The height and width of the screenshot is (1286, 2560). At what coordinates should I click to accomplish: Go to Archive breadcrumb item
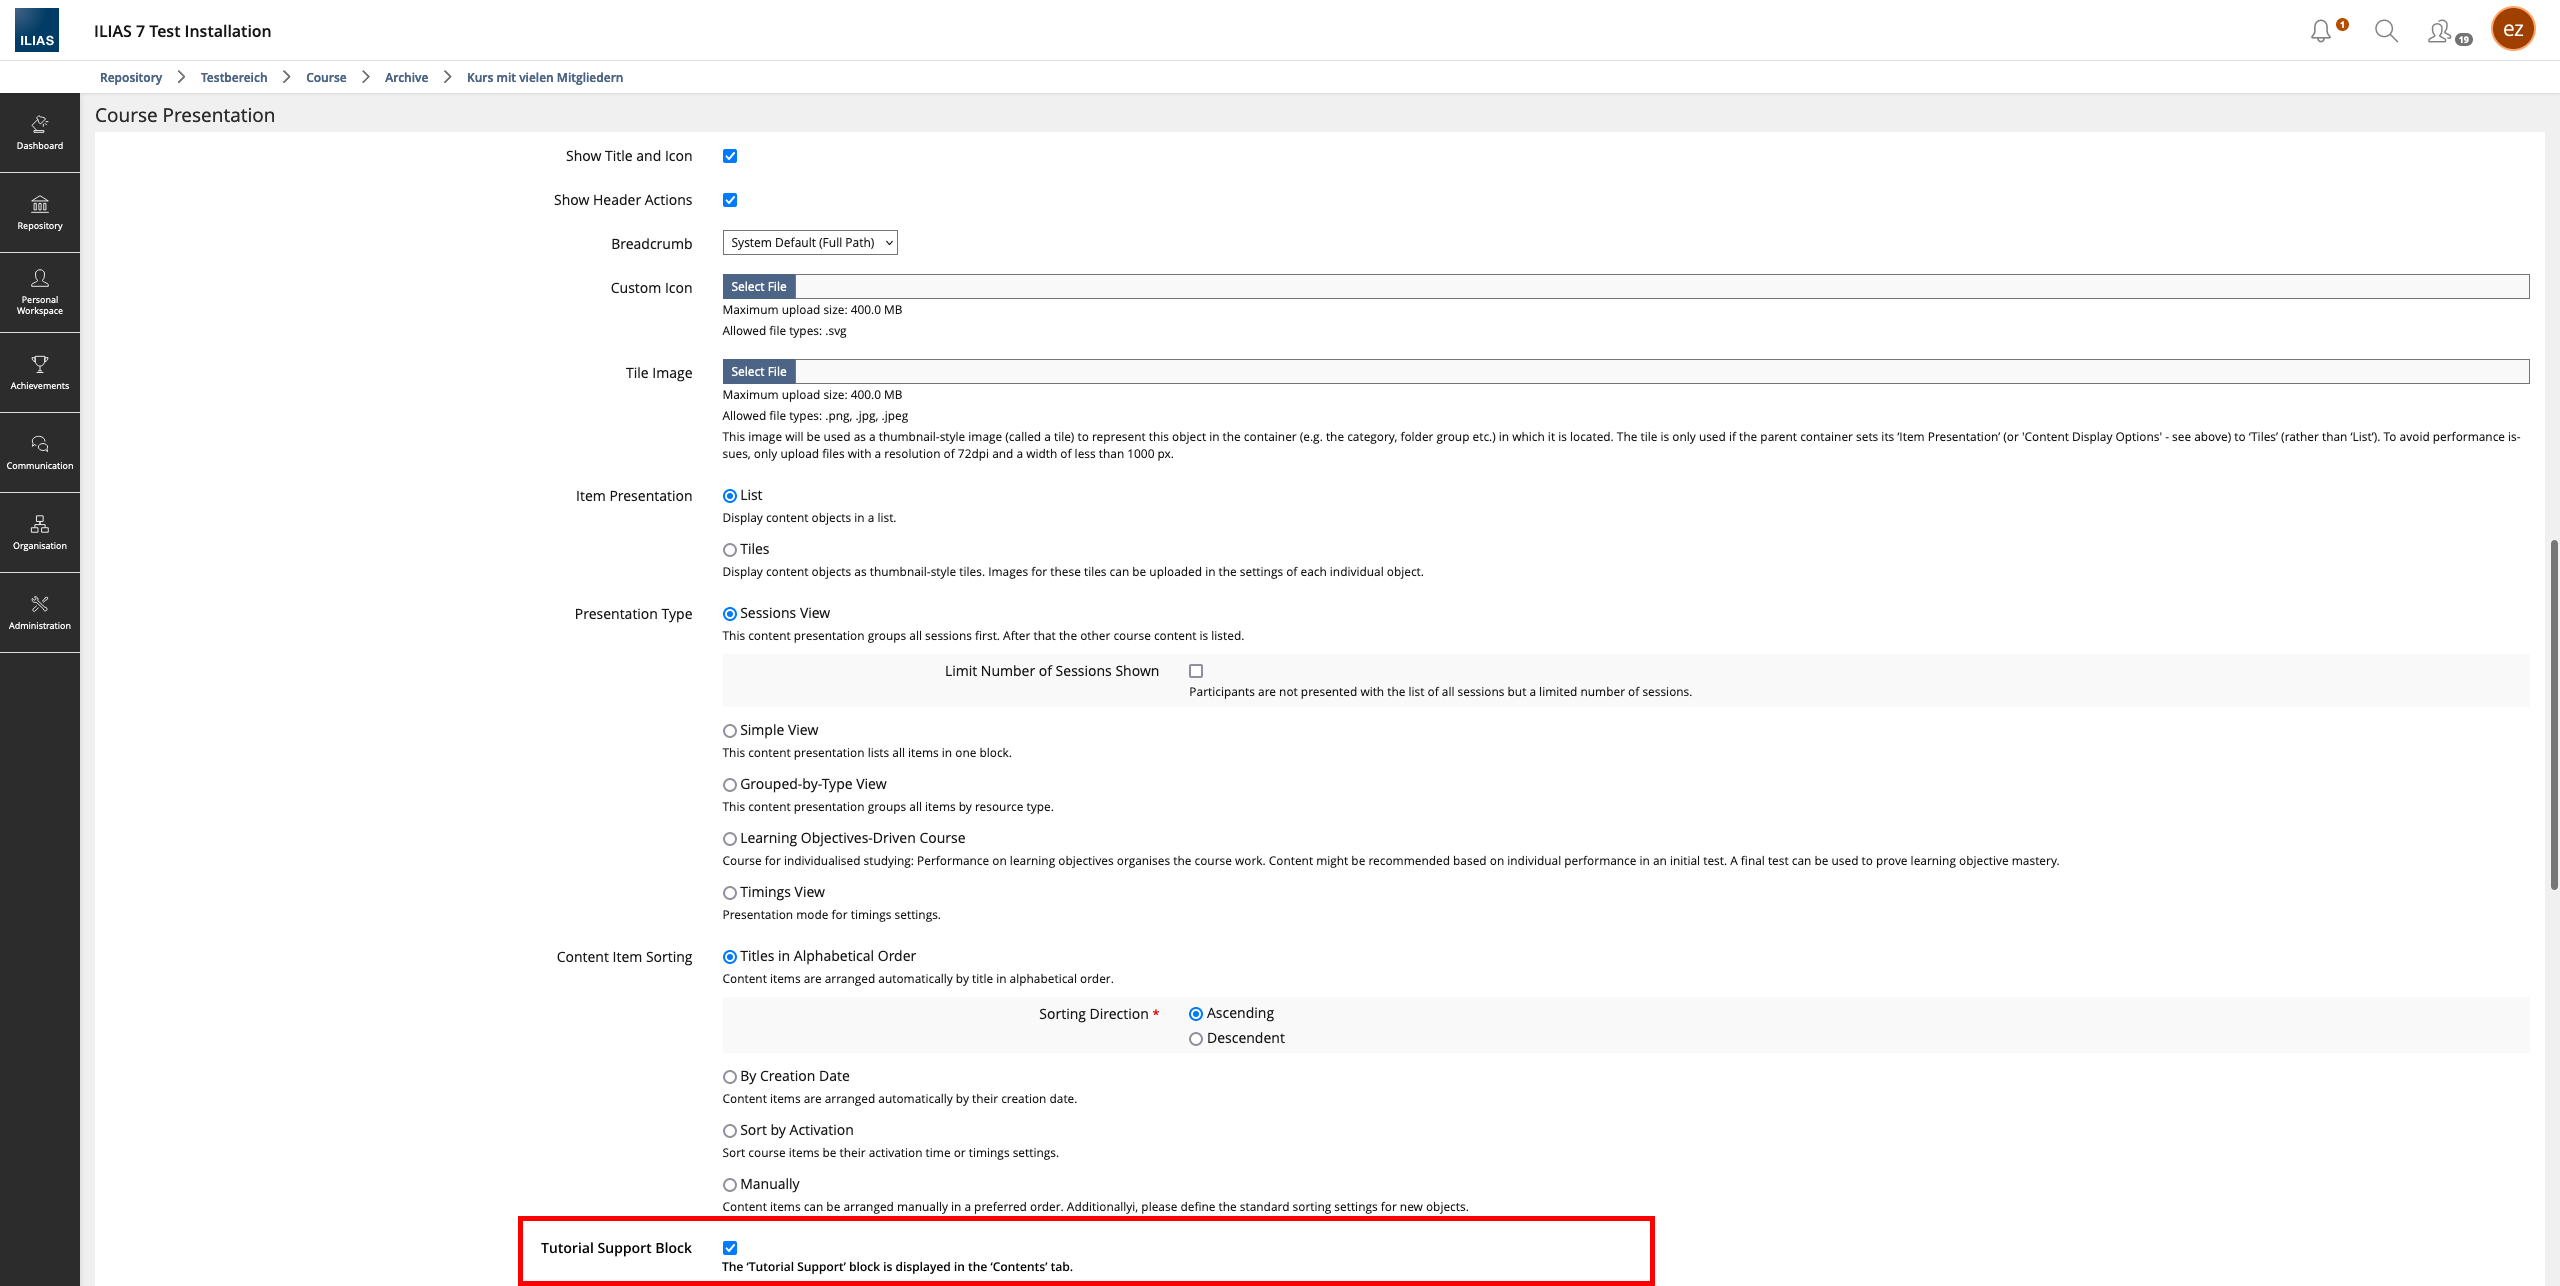coord(406,77)
